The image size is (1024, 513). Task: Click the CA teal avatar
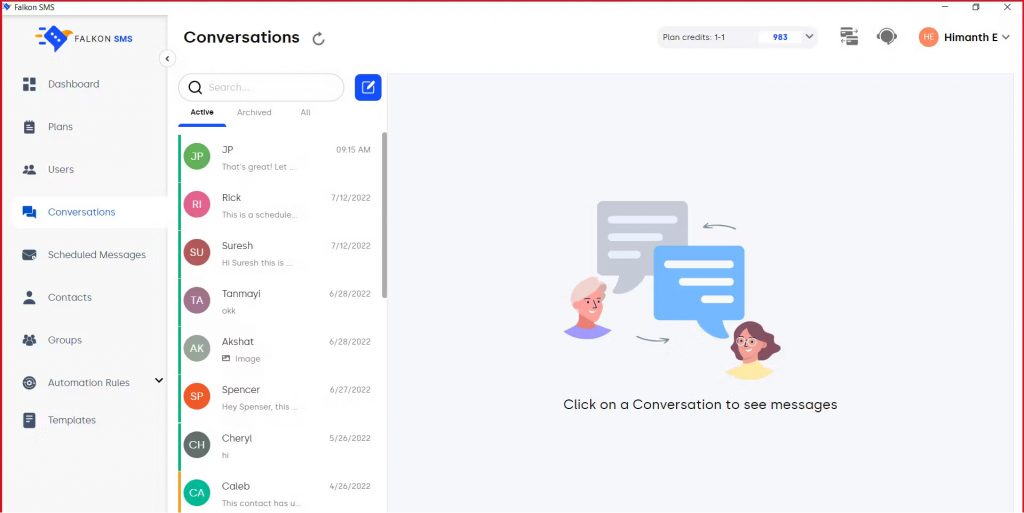[197, 493]
